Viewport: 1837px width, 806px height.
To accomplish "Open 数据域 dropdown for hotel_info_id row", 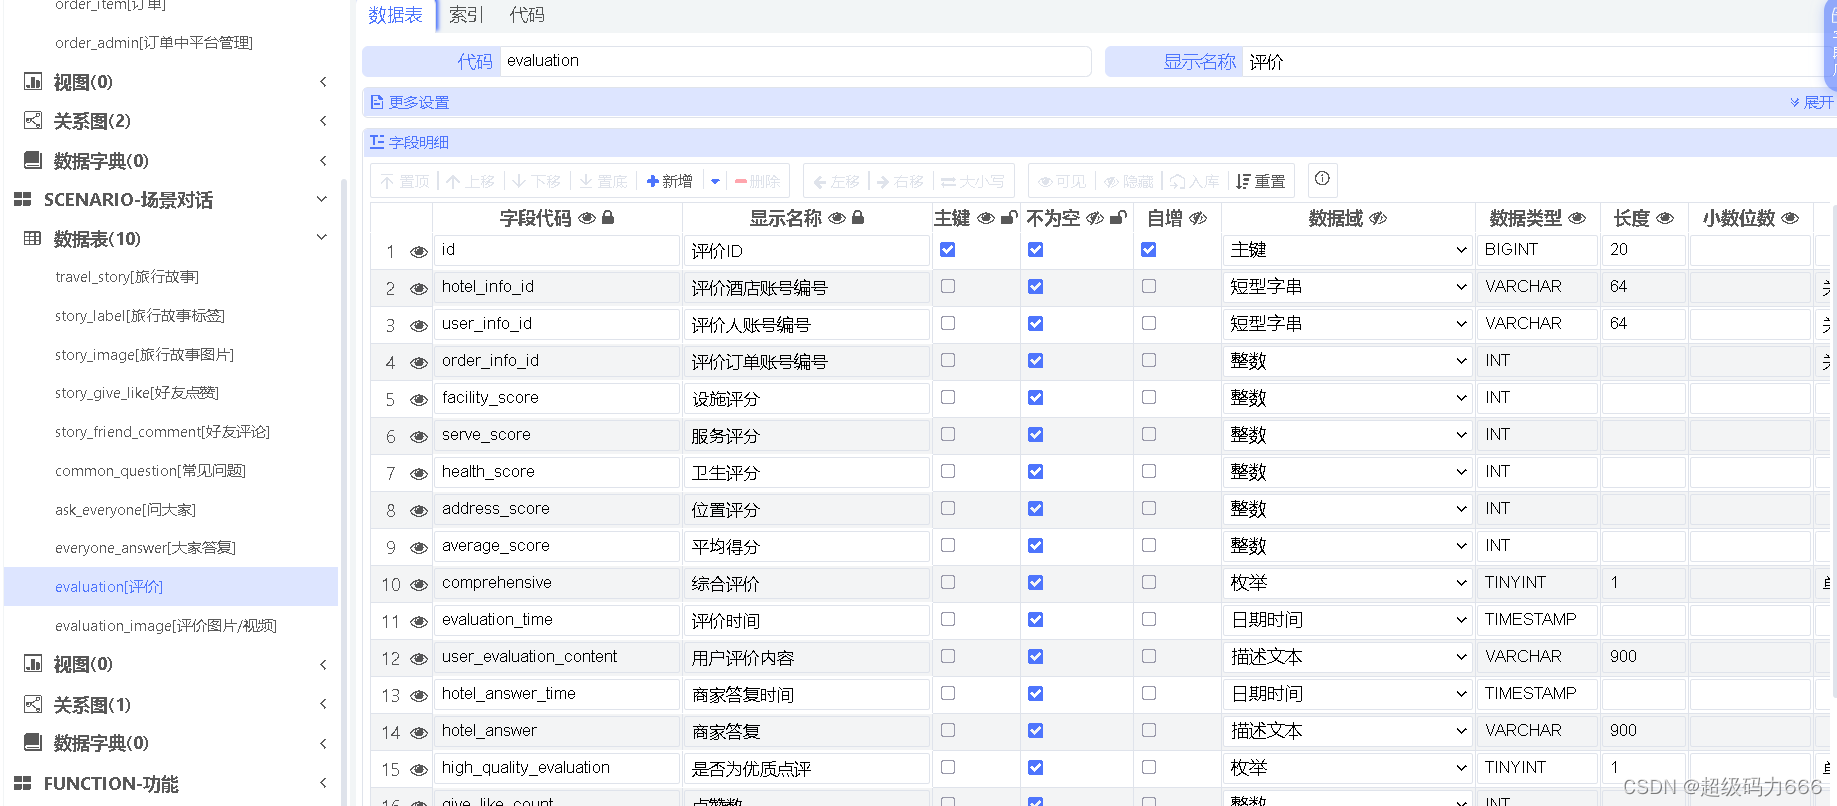I will pyautogui.click(x=1348, y=287).
